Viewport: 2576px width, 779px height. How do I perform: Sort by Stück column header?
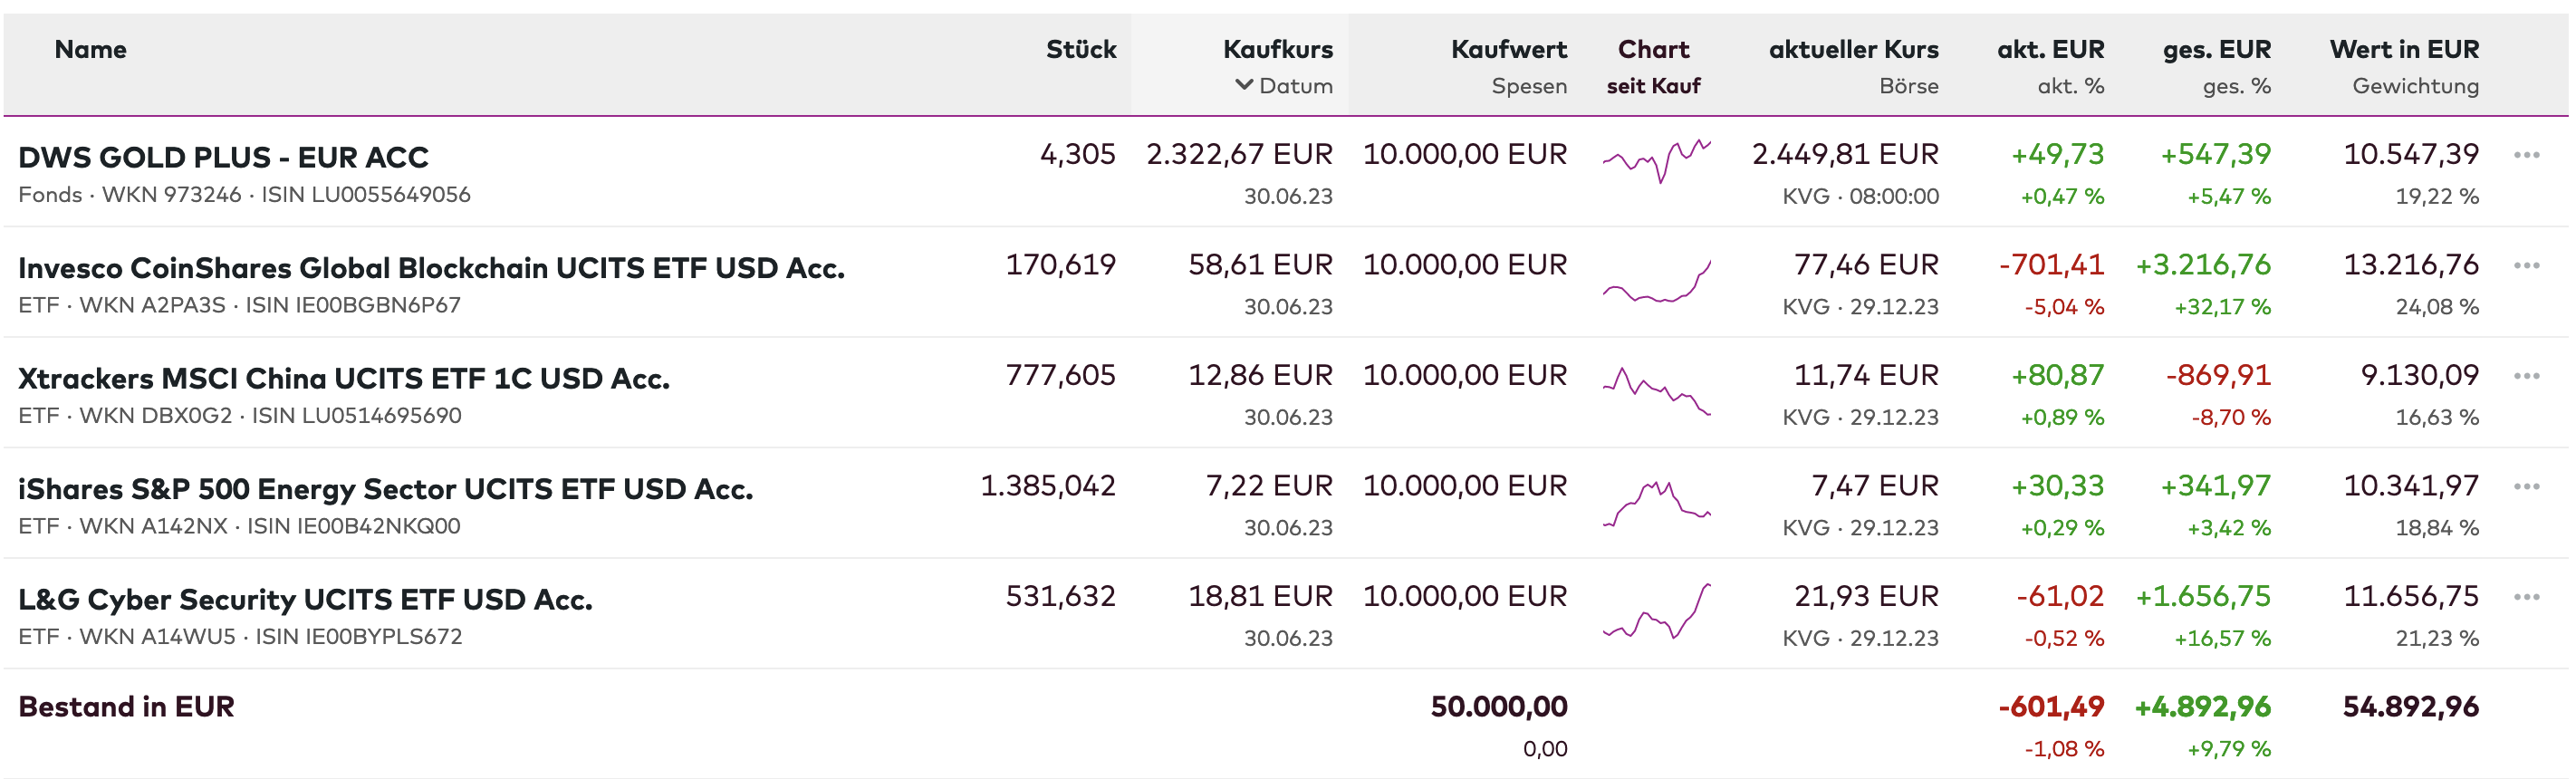[x=1080, y=49]
